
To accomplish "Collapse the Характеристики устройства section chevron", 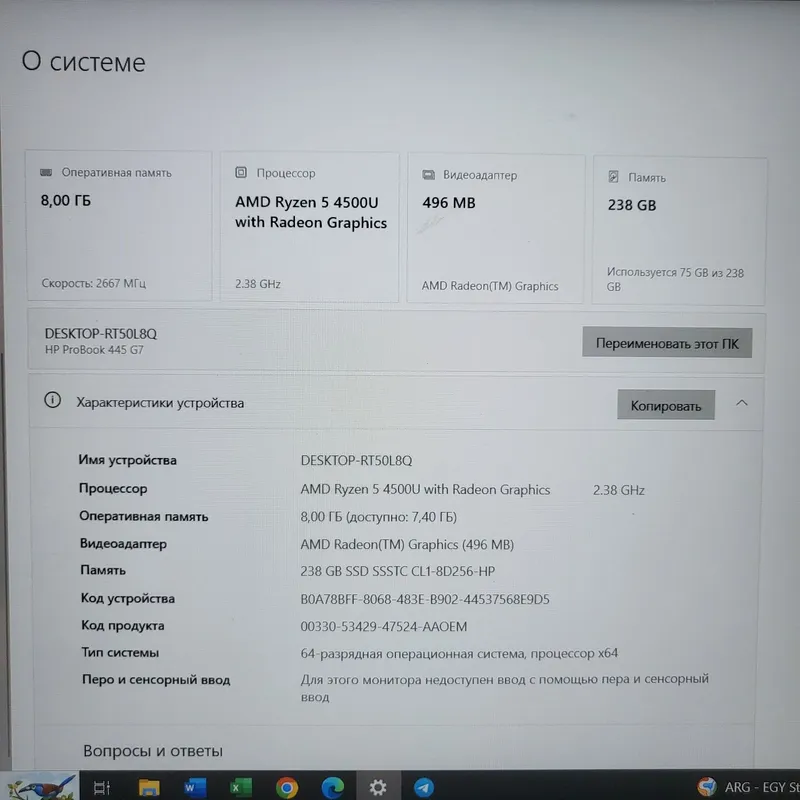I will click(x=742, y=403).
